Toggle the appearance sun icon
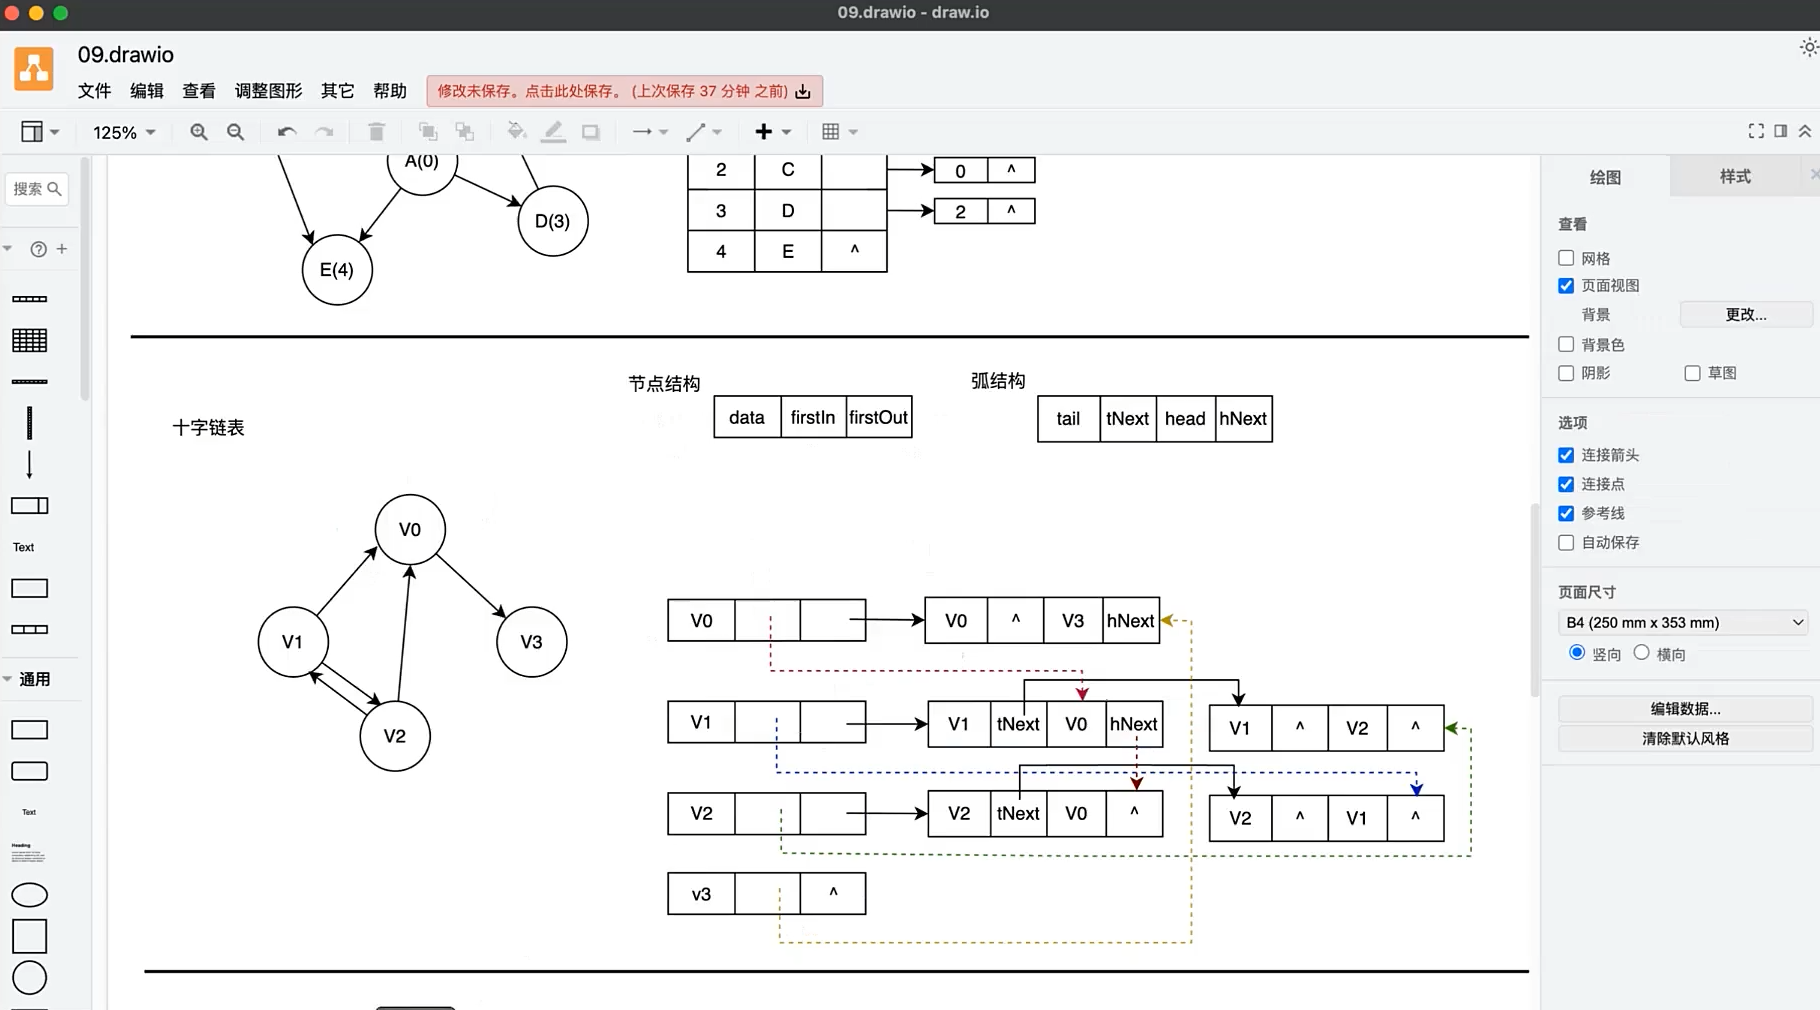1820x1010 pixels. click(x=1808, y=48)
